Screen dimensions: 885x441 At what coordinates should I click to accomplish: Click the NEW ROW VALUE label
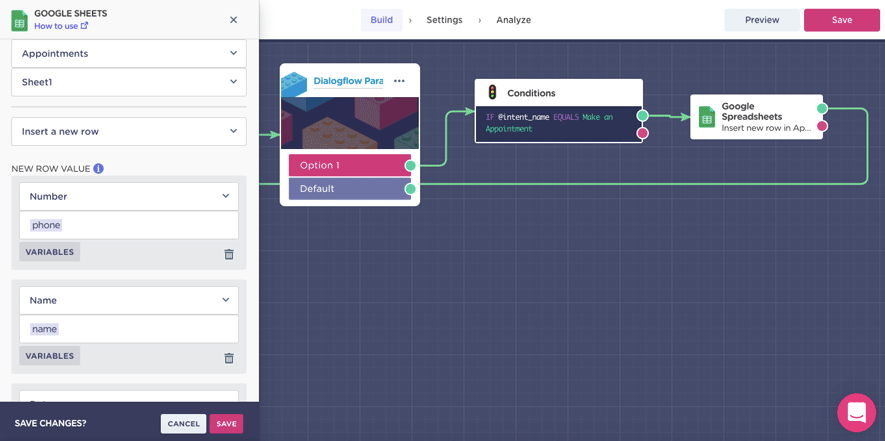click(x=51, y=168)
